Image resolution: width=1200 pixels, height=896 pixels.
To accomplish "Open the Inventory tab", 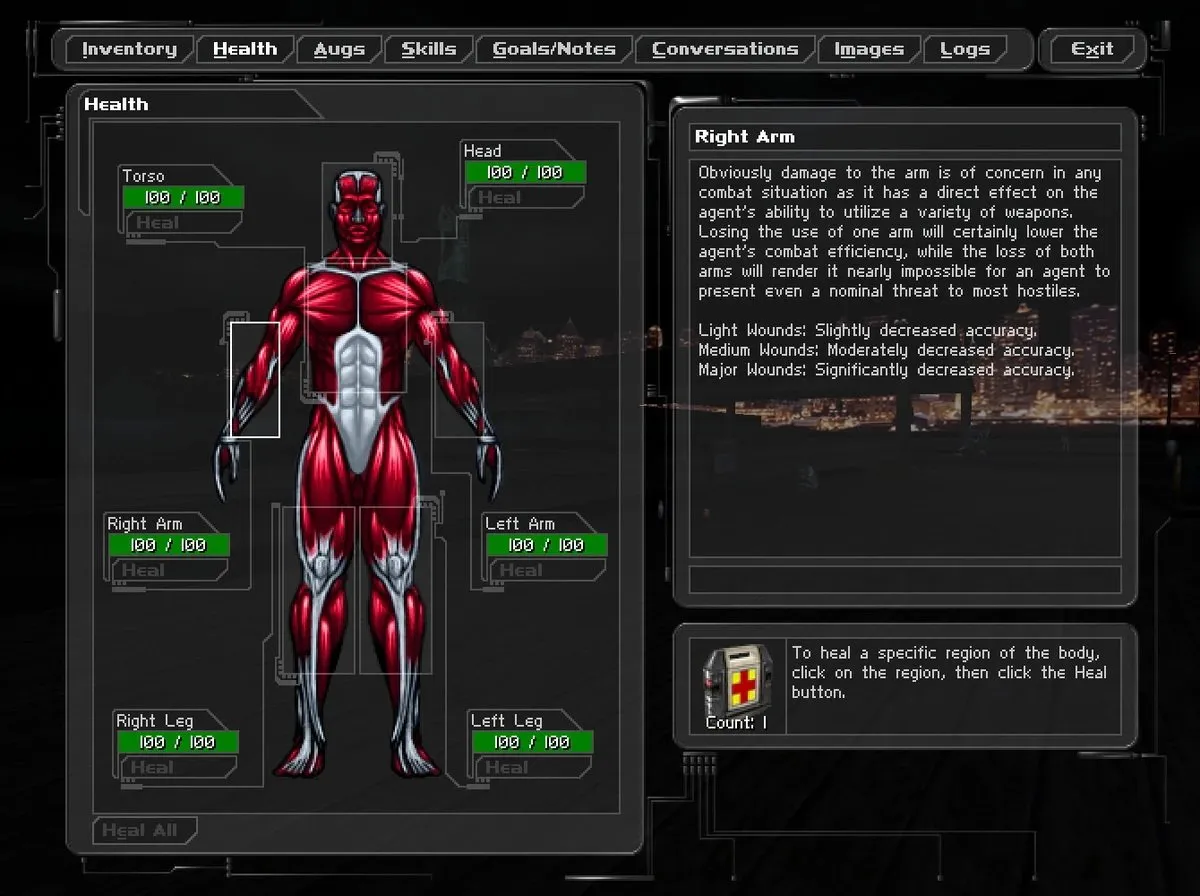I will (x=129, y=49).
